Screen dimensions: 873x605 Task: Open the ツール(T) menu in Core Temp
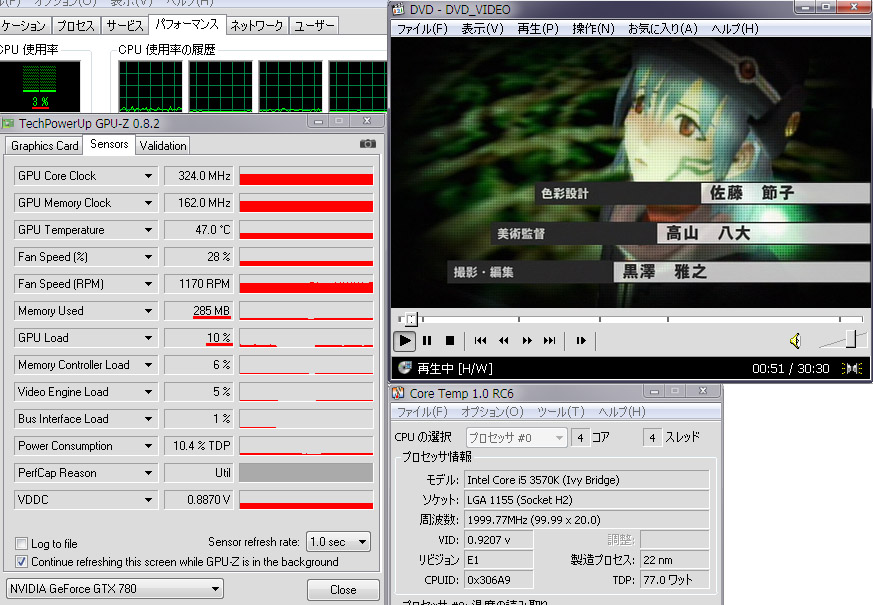pos(561,412)
